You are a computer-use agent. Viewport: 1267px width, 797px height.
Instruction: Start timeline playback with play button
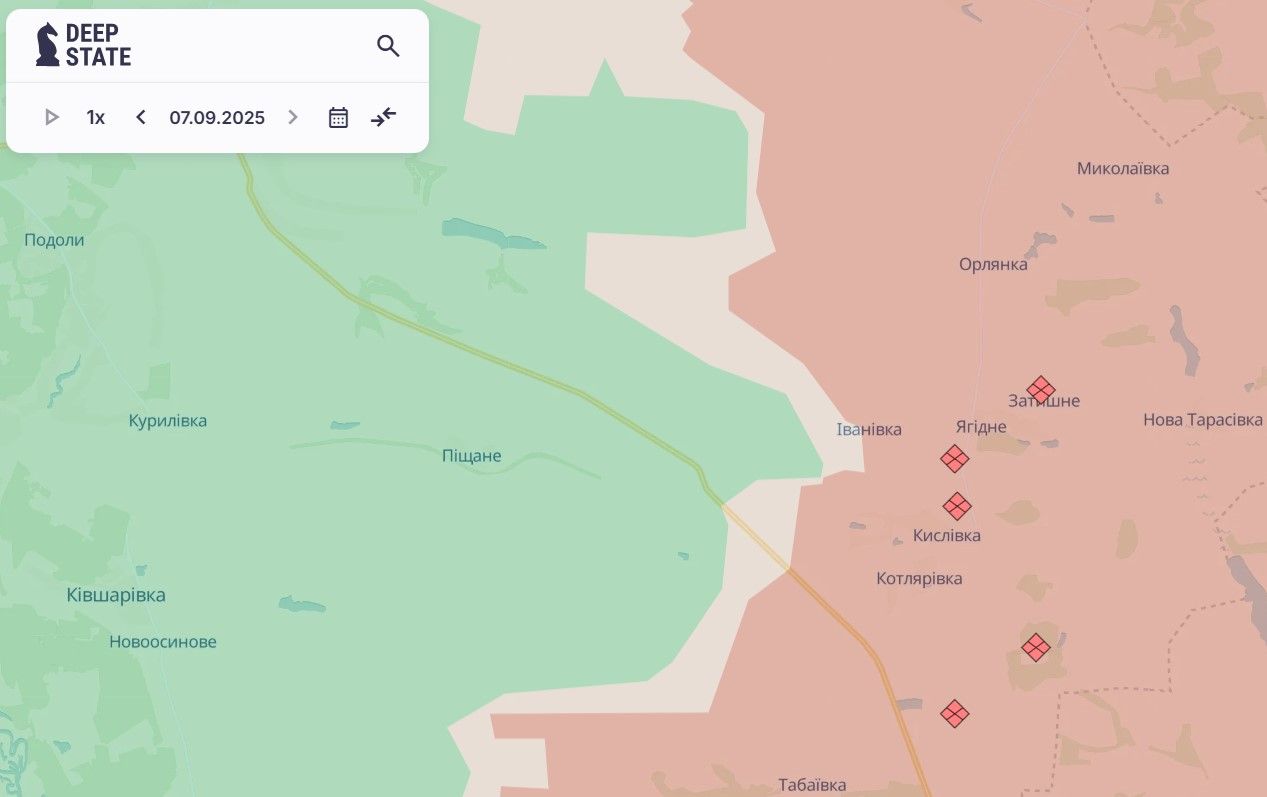[x=52, y=117]
